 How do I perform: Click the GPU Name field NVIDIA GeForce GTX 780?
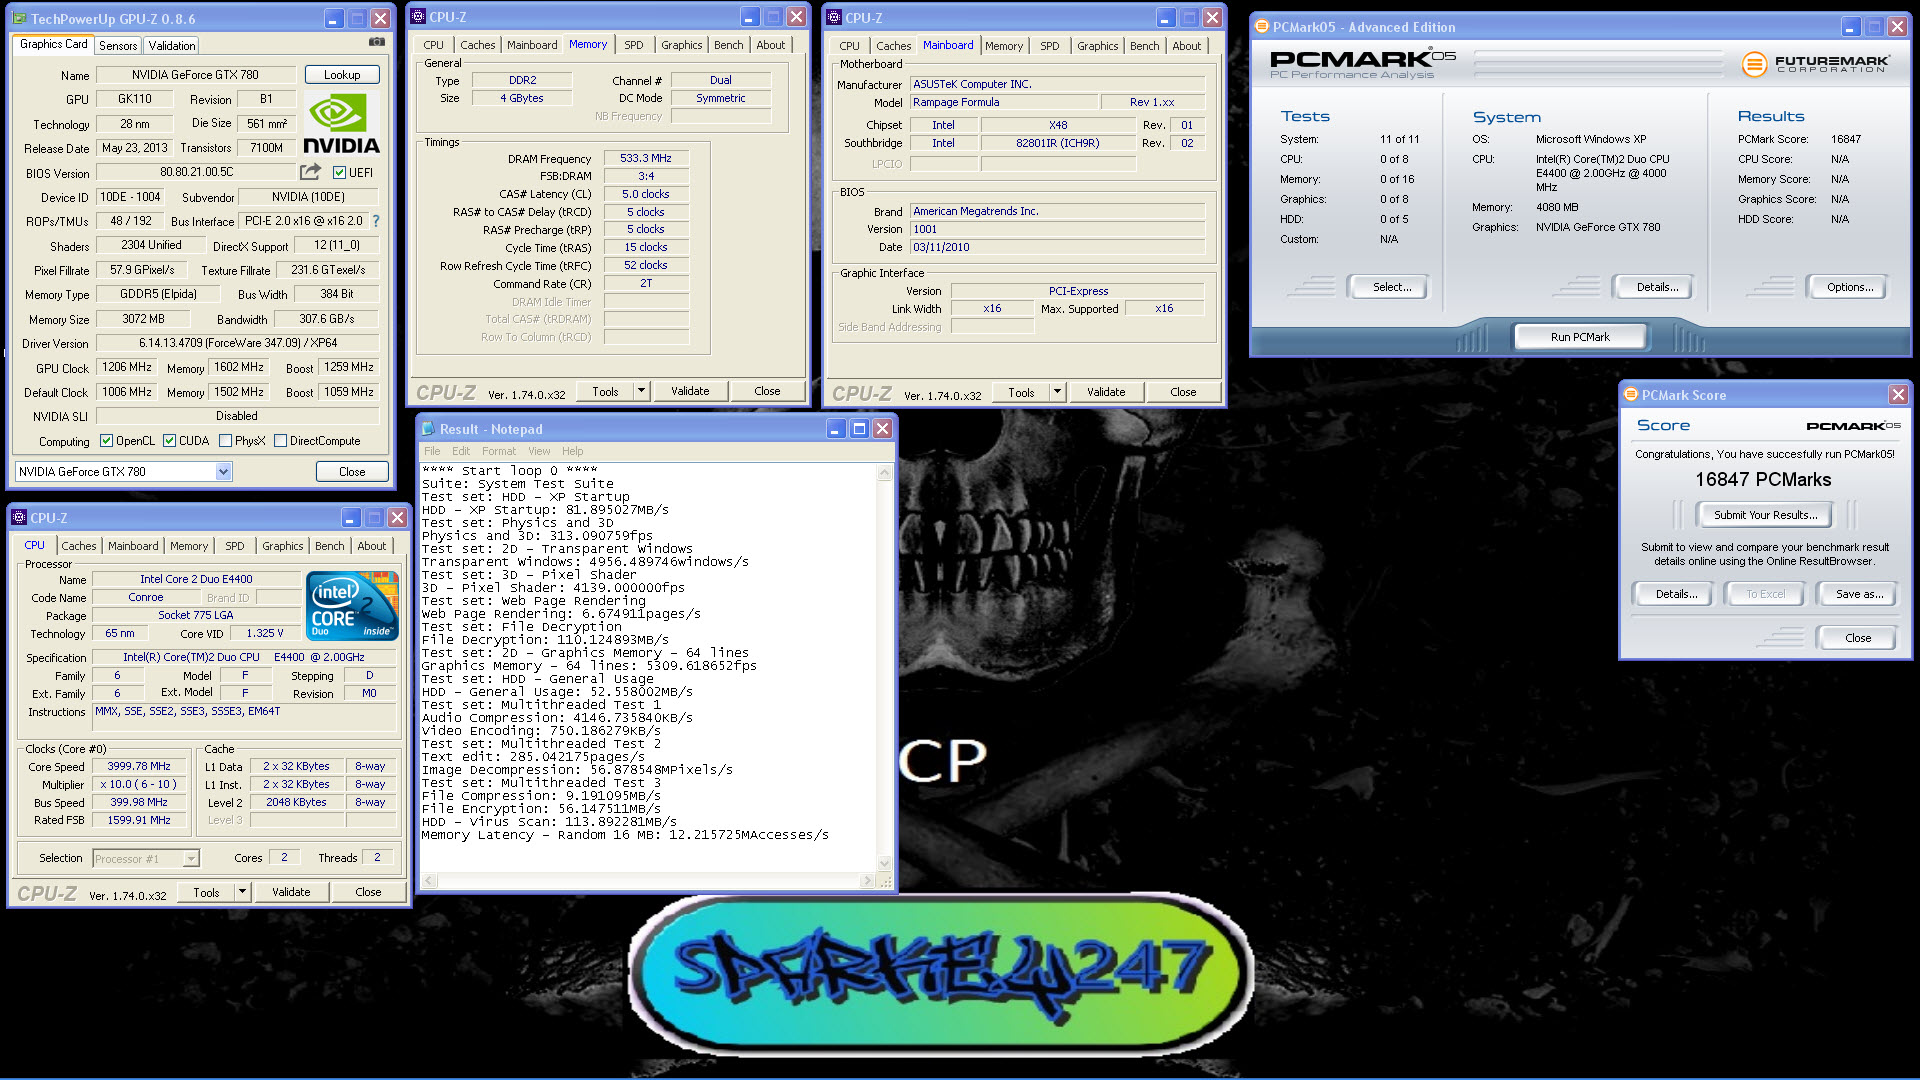click(195, 75)
